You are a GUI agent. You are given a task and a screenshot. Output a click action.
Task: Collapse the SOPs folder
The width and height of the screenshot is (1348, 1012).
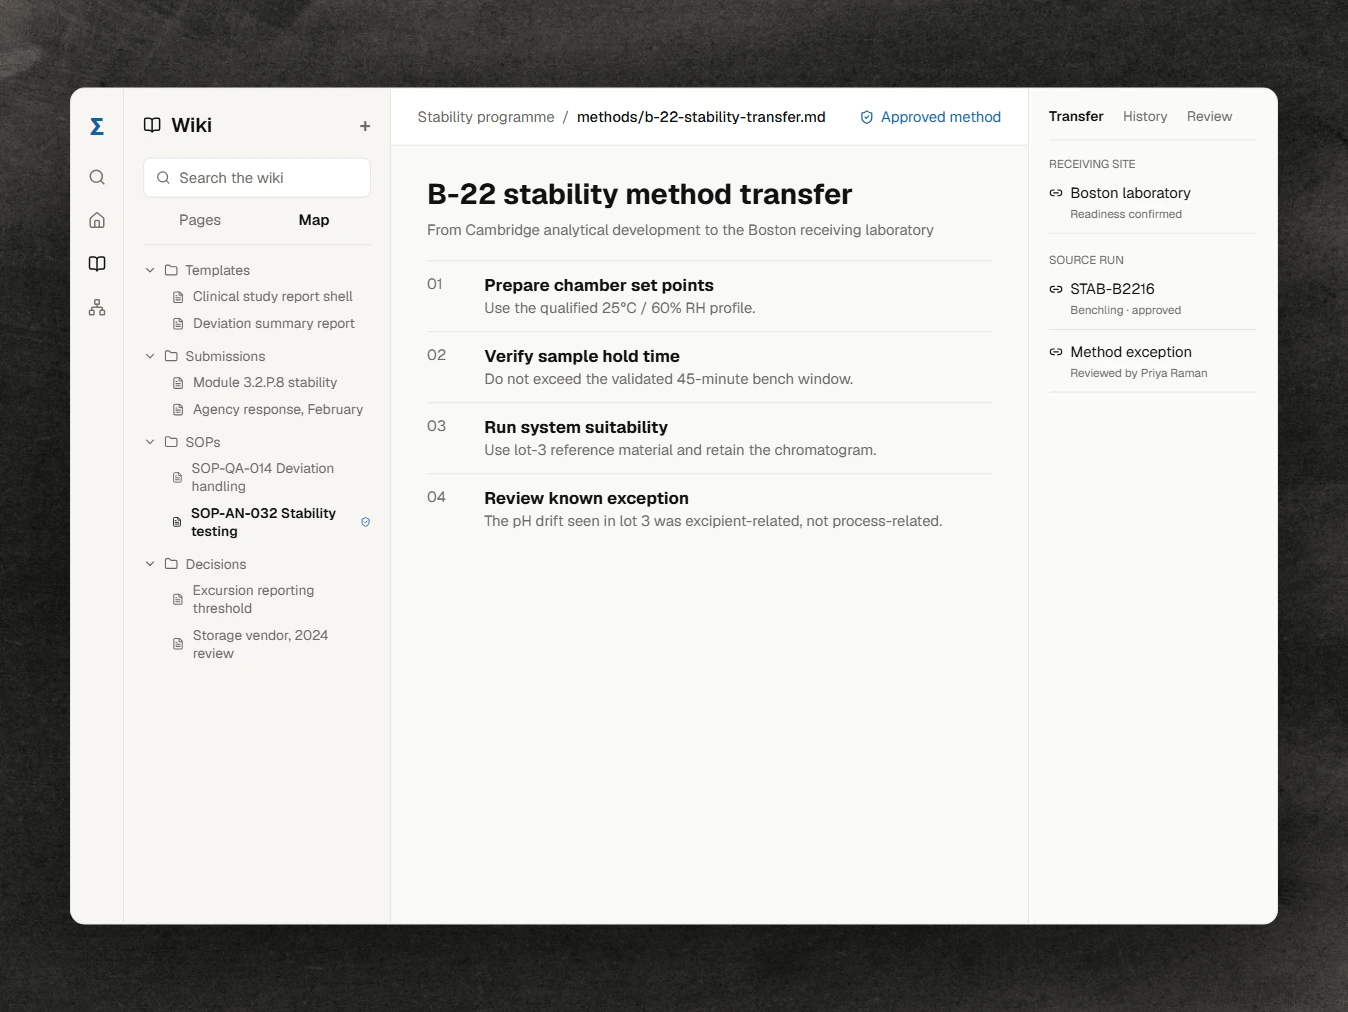point(150,442)
